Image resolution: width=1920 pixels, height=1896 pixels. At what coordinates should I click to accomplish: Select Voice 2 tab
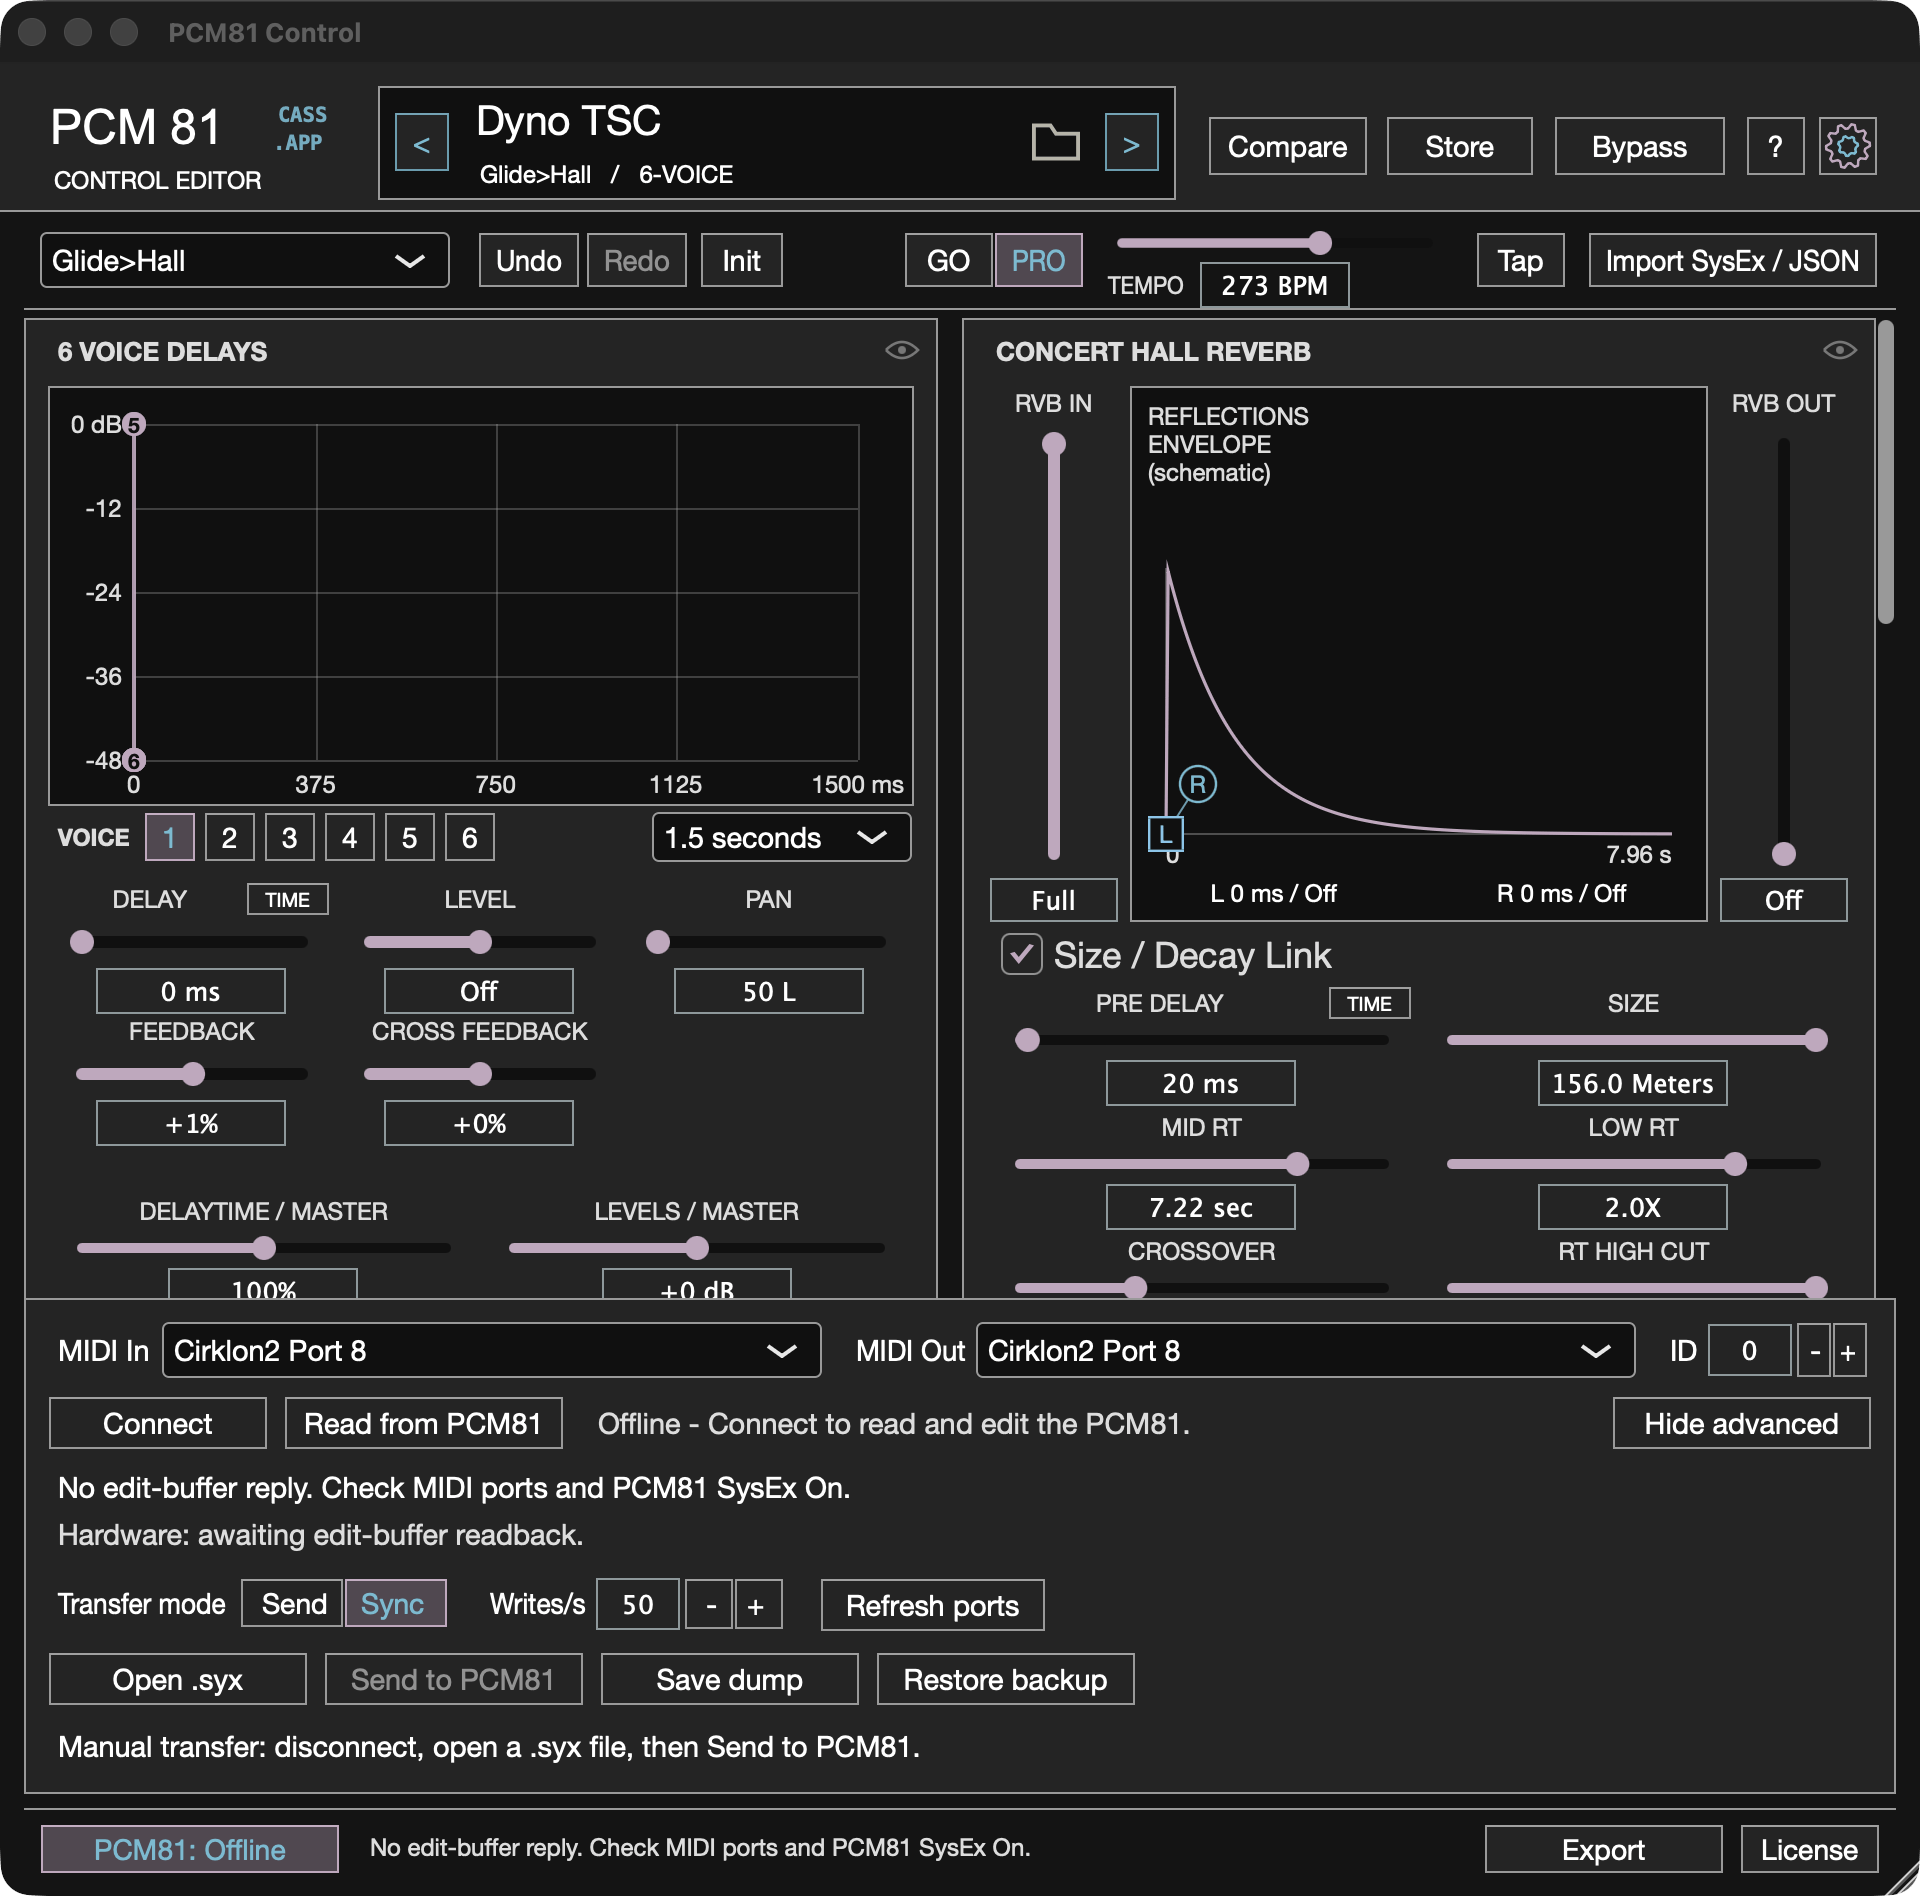(230, 838)
